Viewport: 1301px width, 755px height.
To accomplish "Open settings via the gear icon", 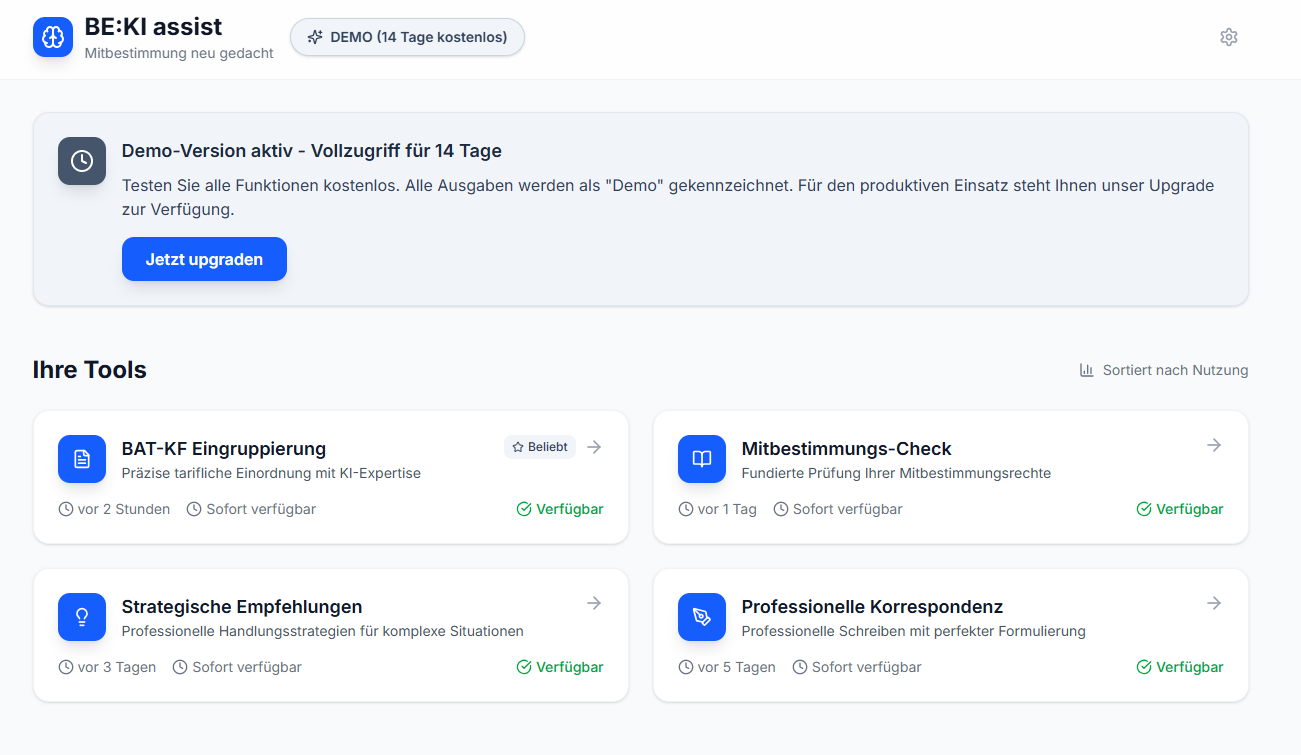I will pos(1229,37).
